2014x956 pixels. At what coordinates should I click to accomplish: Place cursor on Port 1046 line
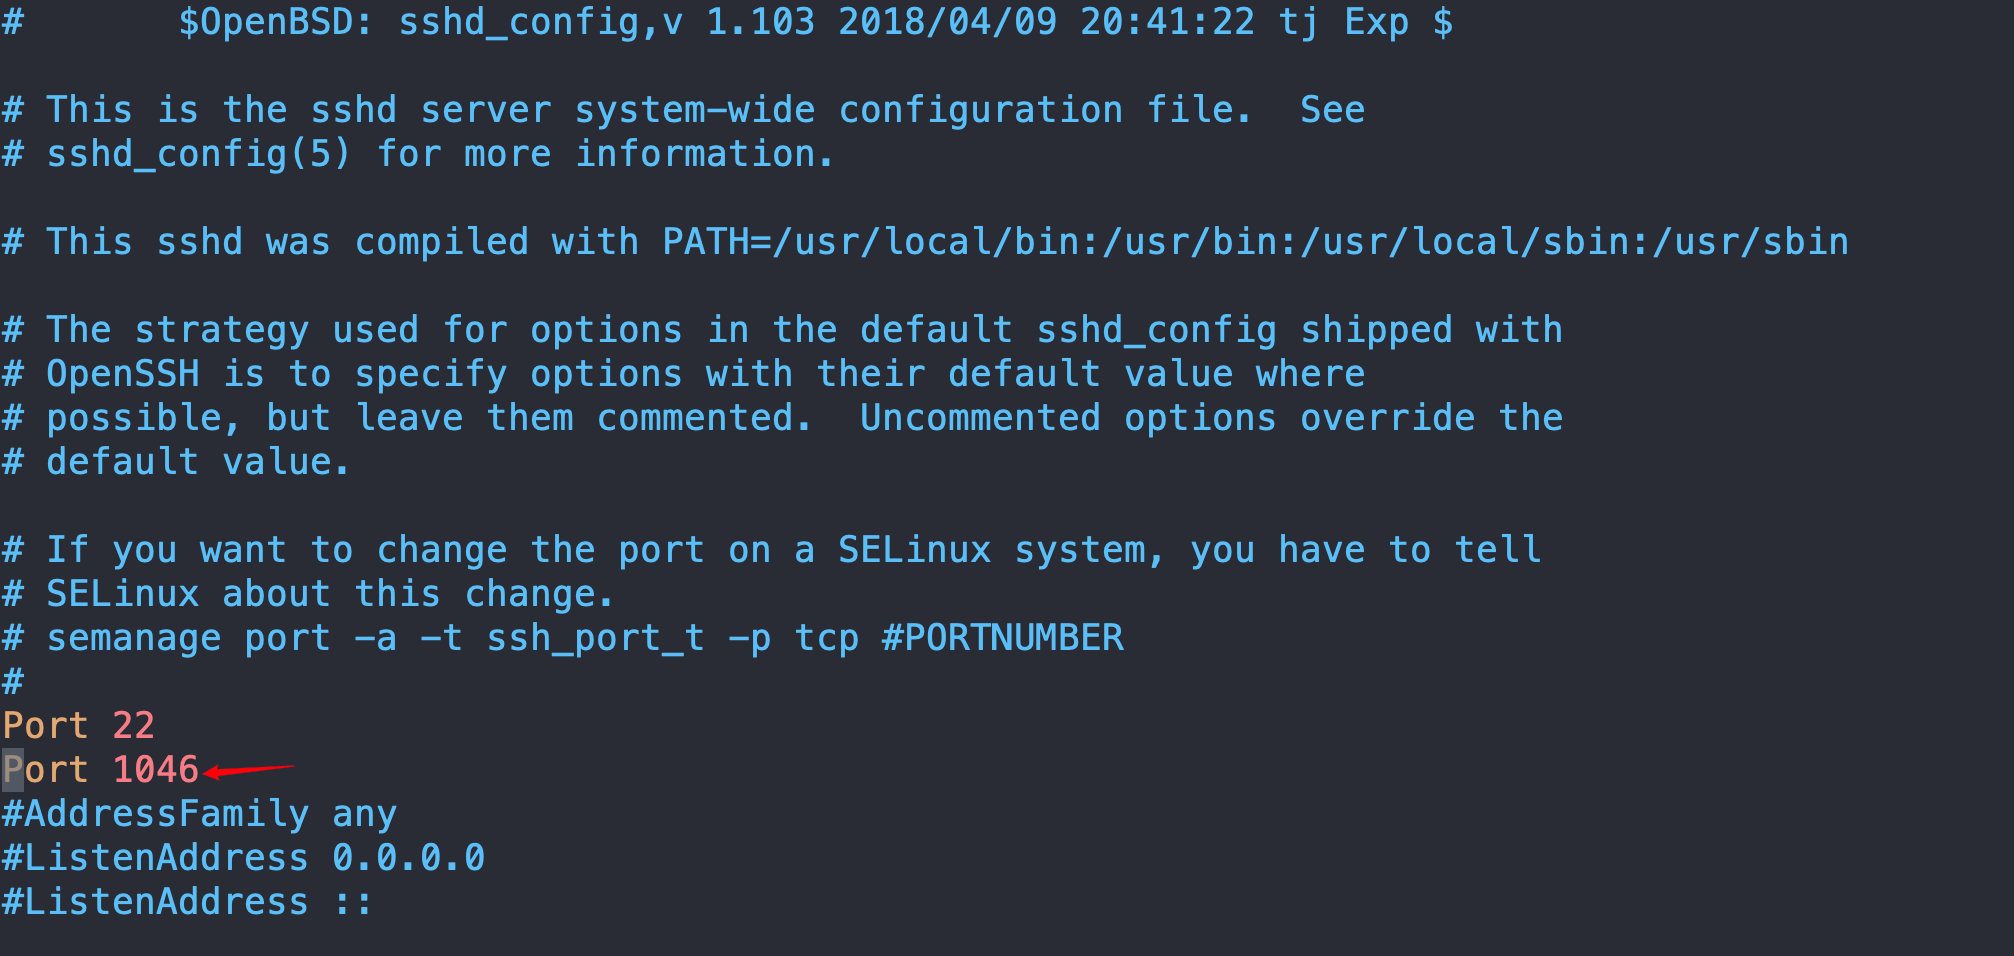coord(100,769)
